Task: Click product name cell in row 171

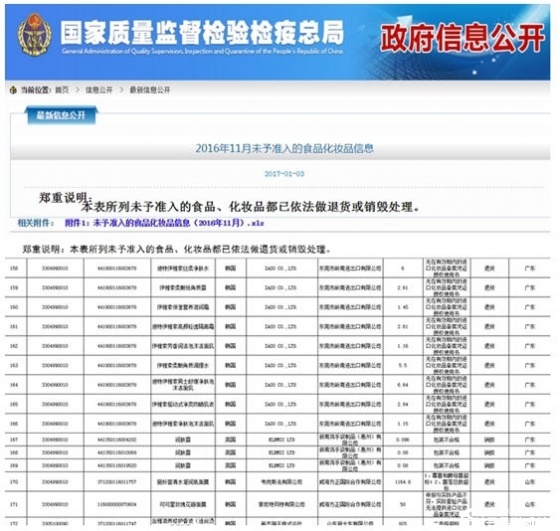Action: point(183,504)
